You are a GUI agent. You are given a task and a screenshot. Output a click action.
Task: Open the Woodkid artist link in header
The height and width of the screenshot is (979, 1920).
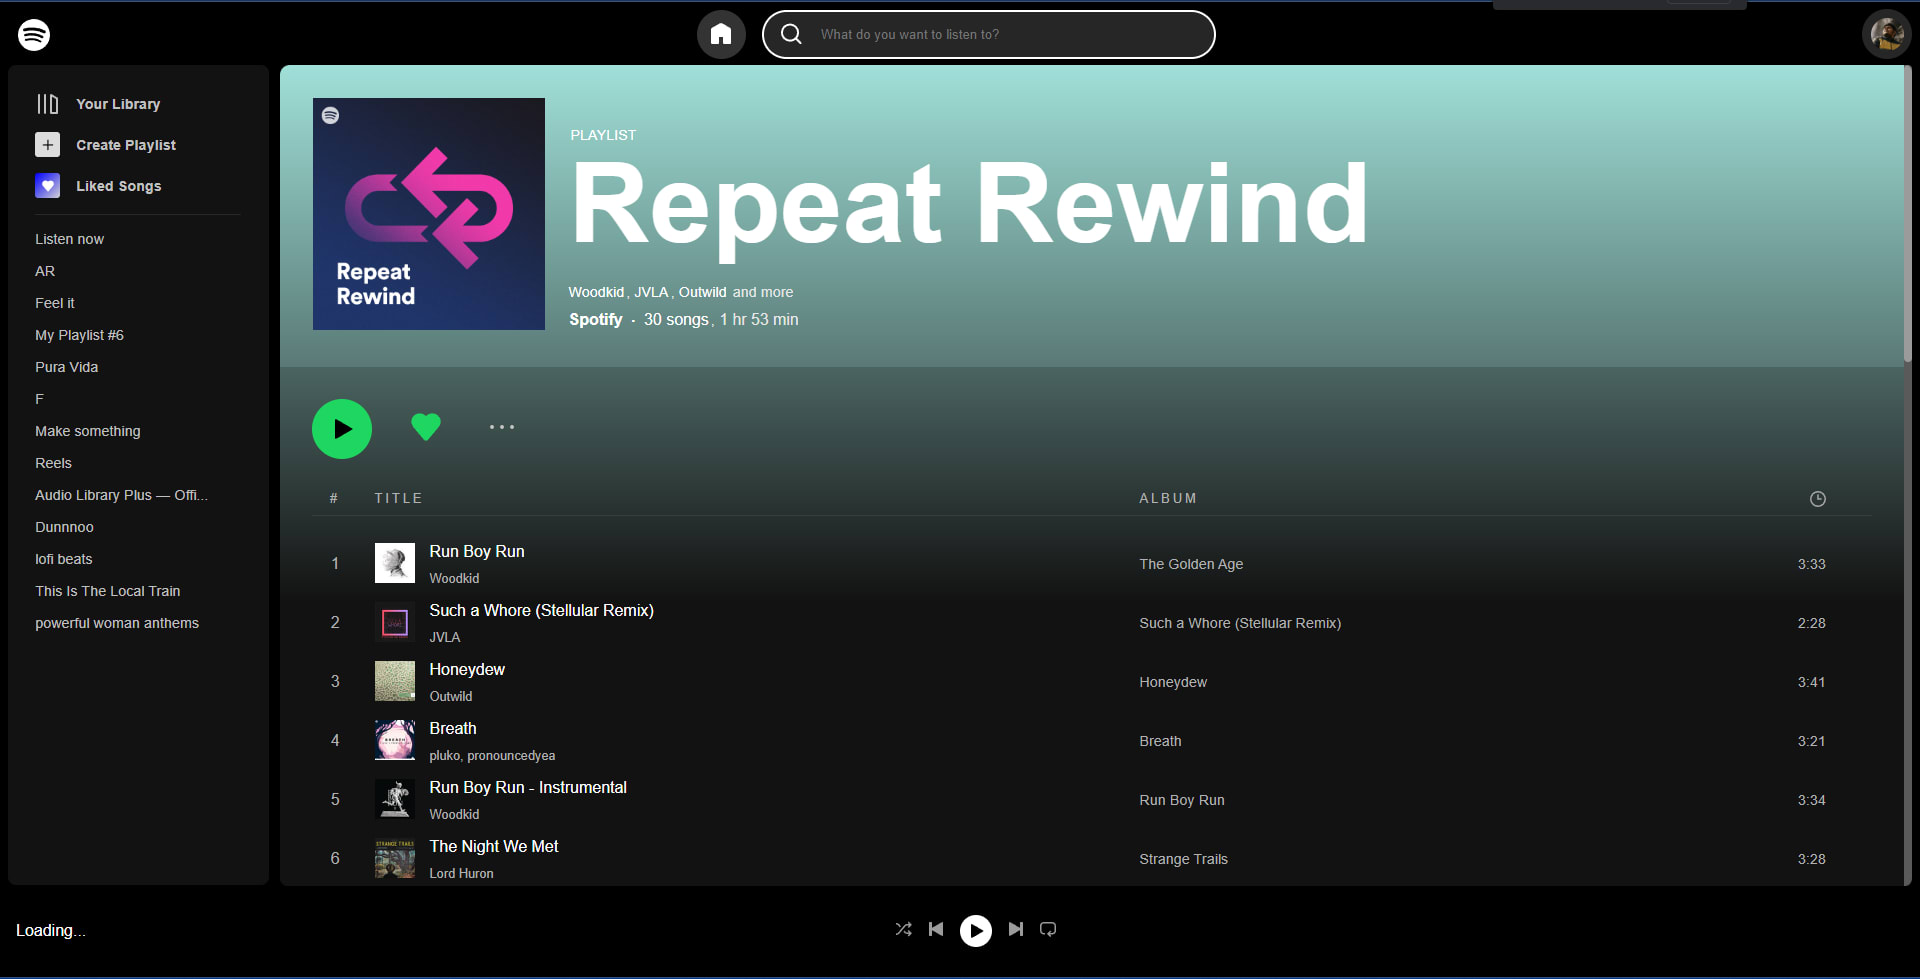tap(596, 292)
